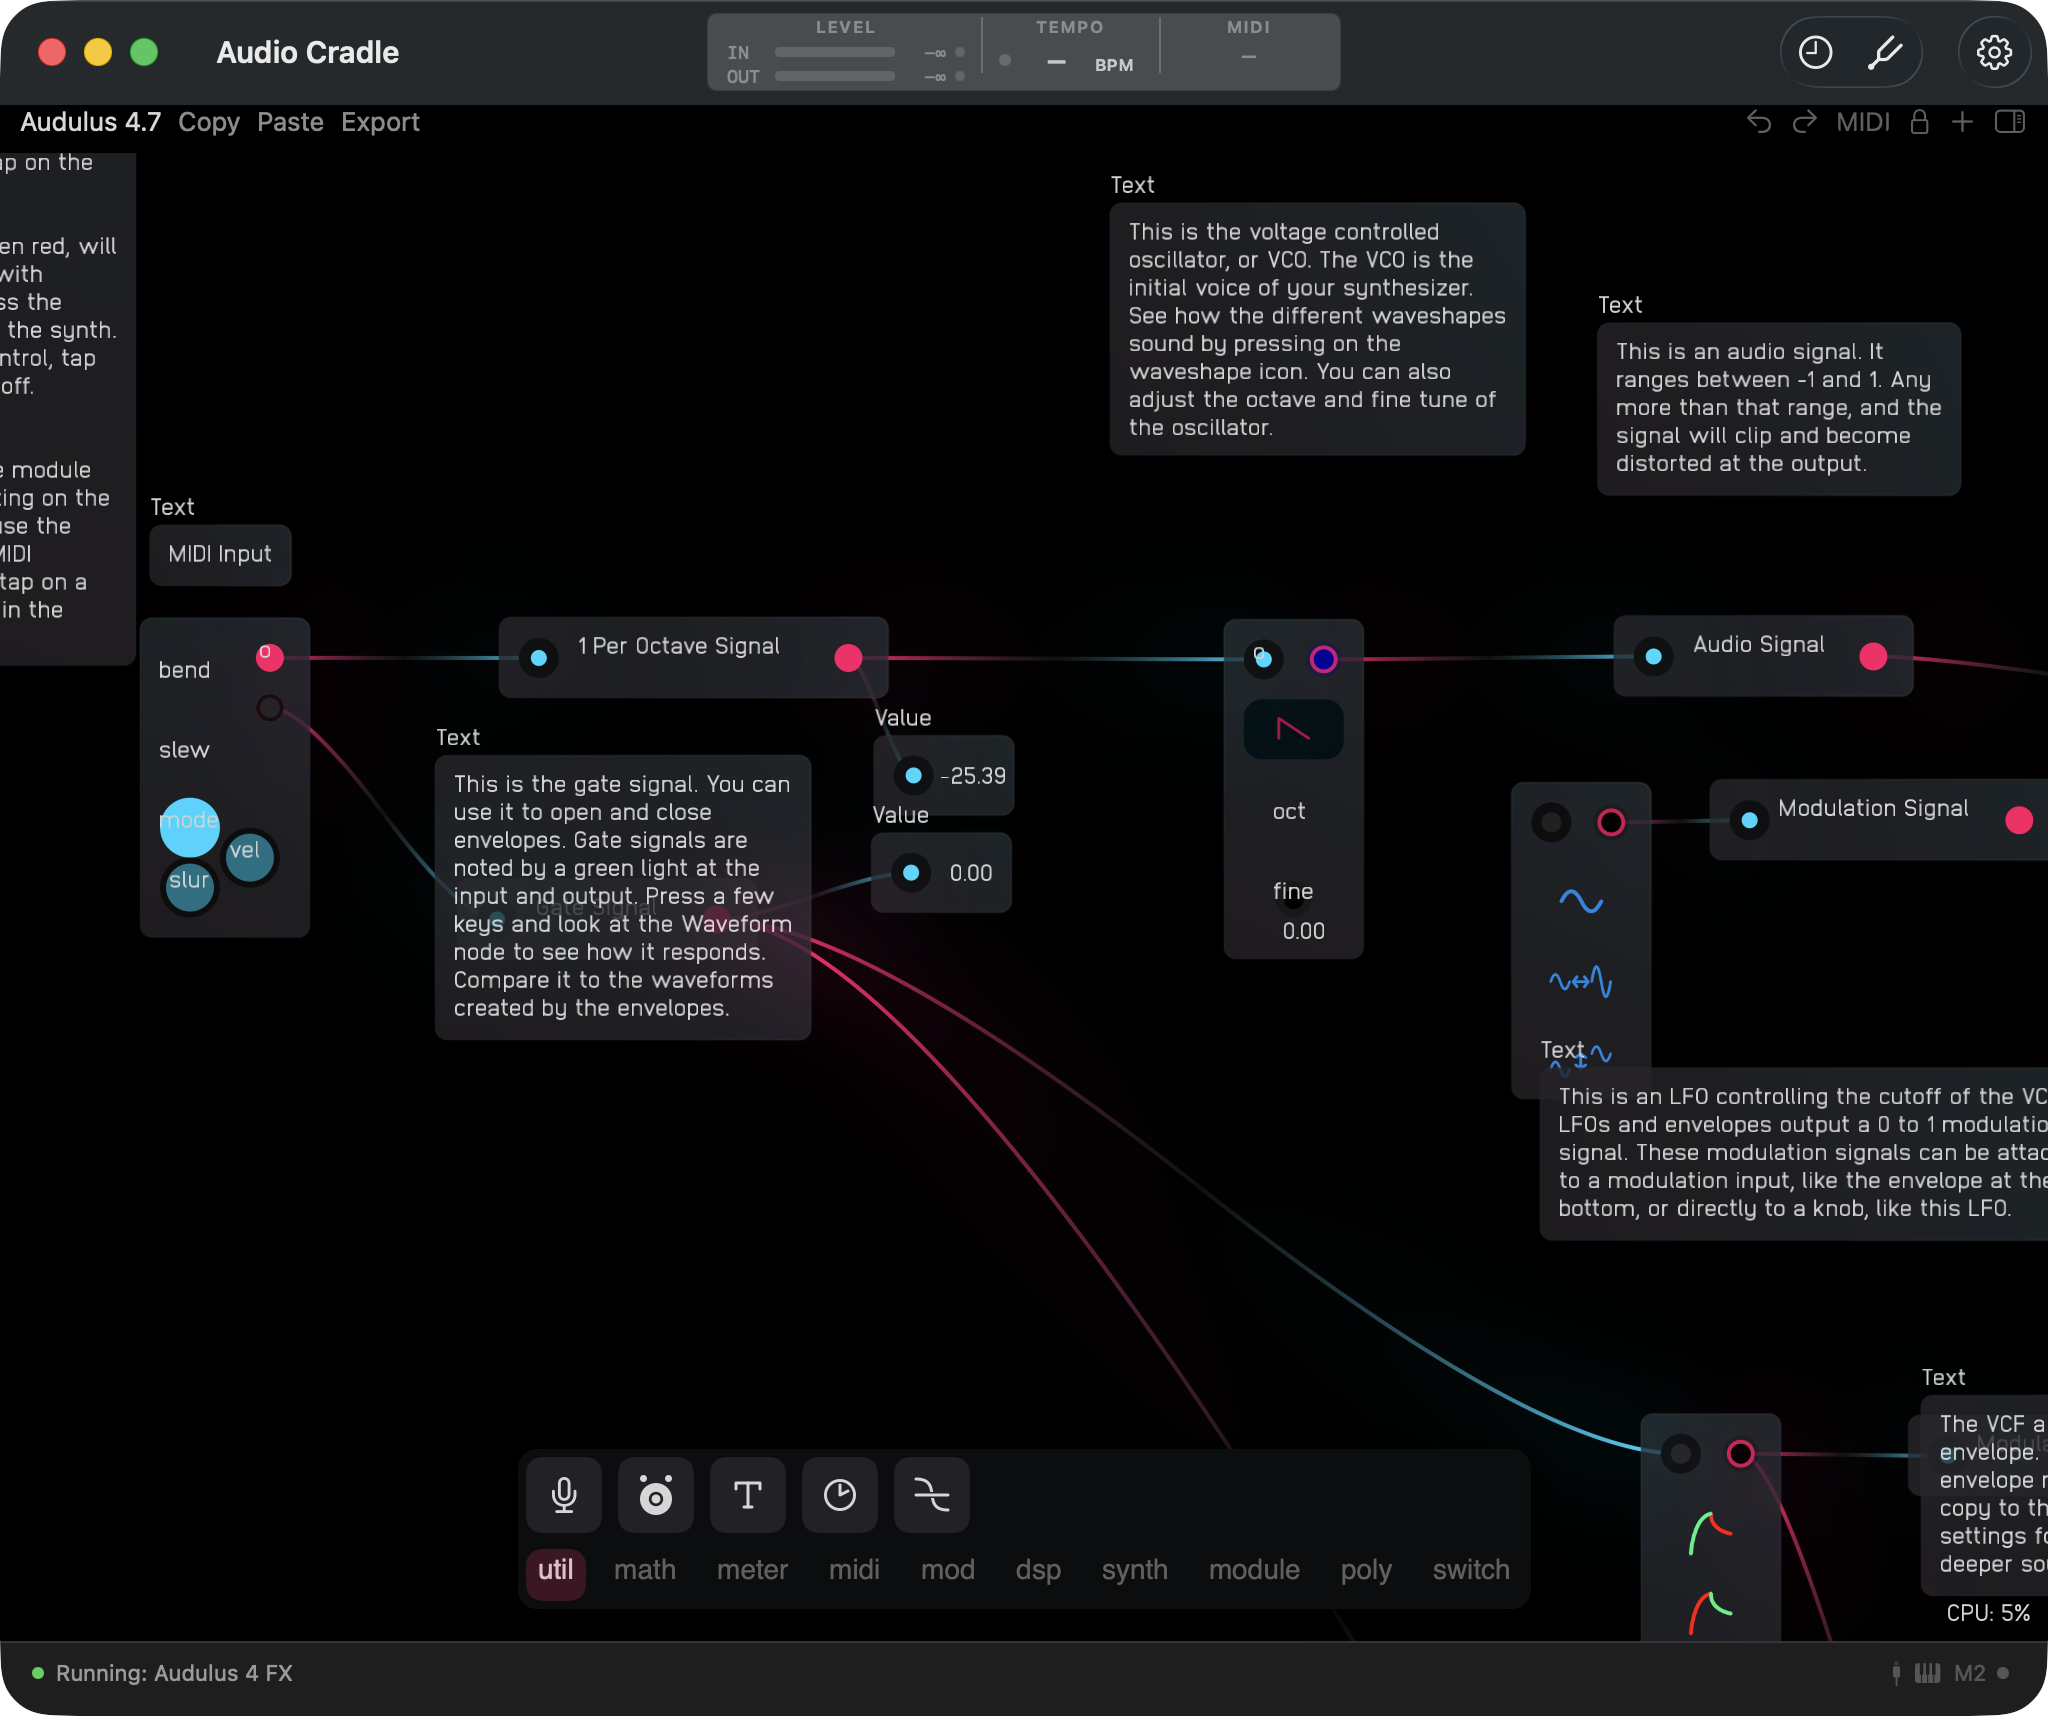Click the LFO sine waveshape icon

point(1581,901)
